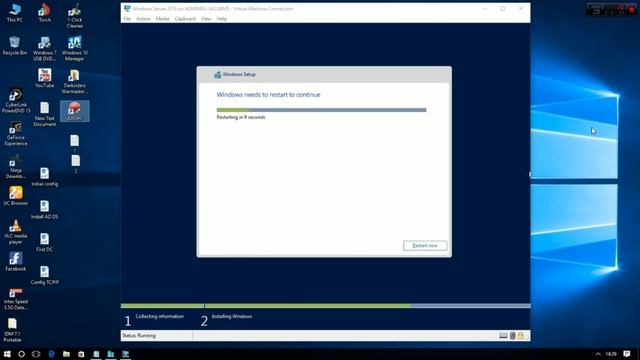Open This PC desktop icon
The height and width of the screenshot is (360, 640).
click(x=15, y=12)
